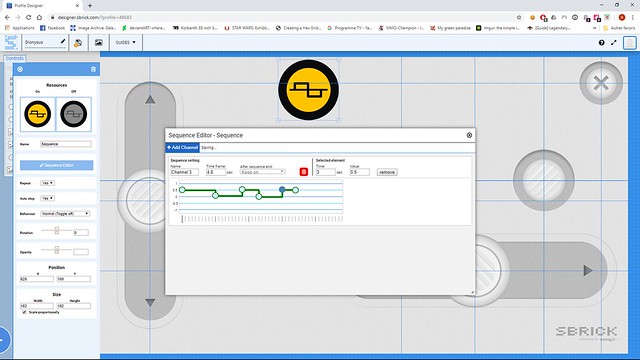
Task: Click the Size Height field
Action: pyautogui.click(x=73, y=306)
